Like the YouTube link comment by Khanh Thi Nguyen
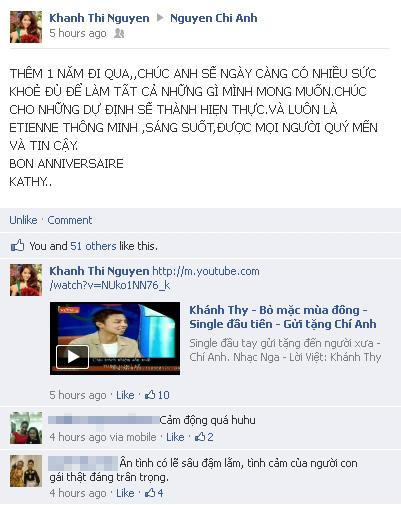Screen dimensions: 401x505 (125, 395)
